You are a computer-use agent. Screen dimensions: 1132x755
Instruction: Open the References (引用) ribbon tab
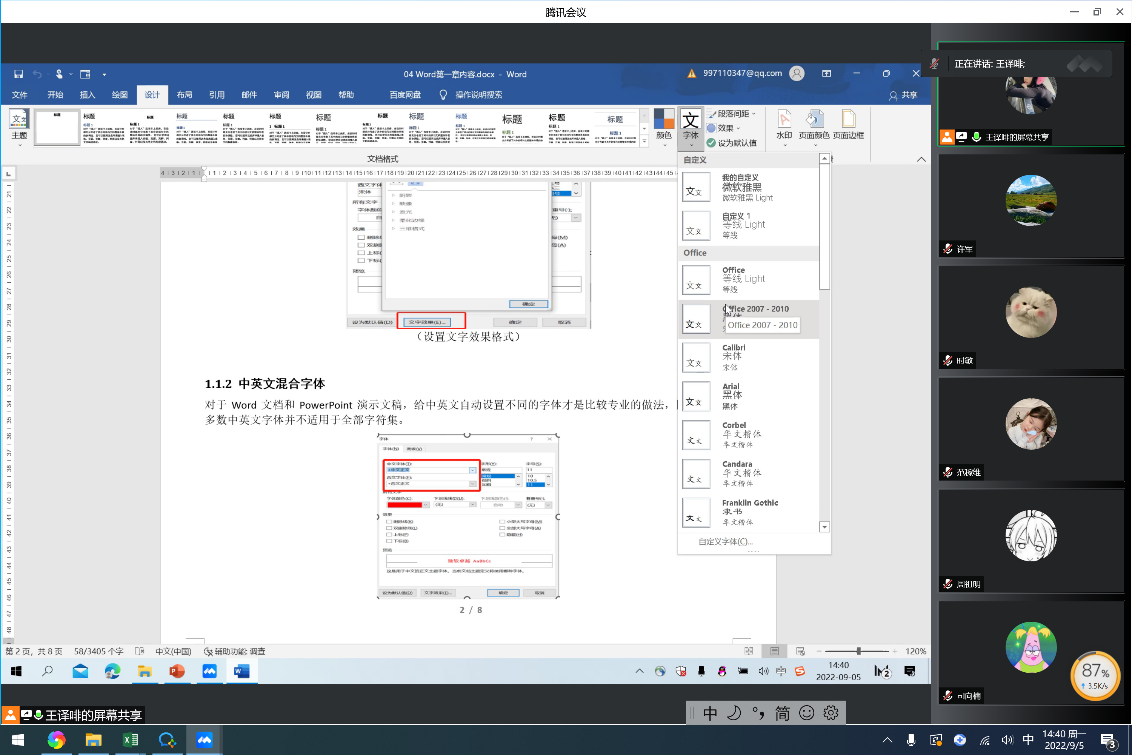click(216, 95)
